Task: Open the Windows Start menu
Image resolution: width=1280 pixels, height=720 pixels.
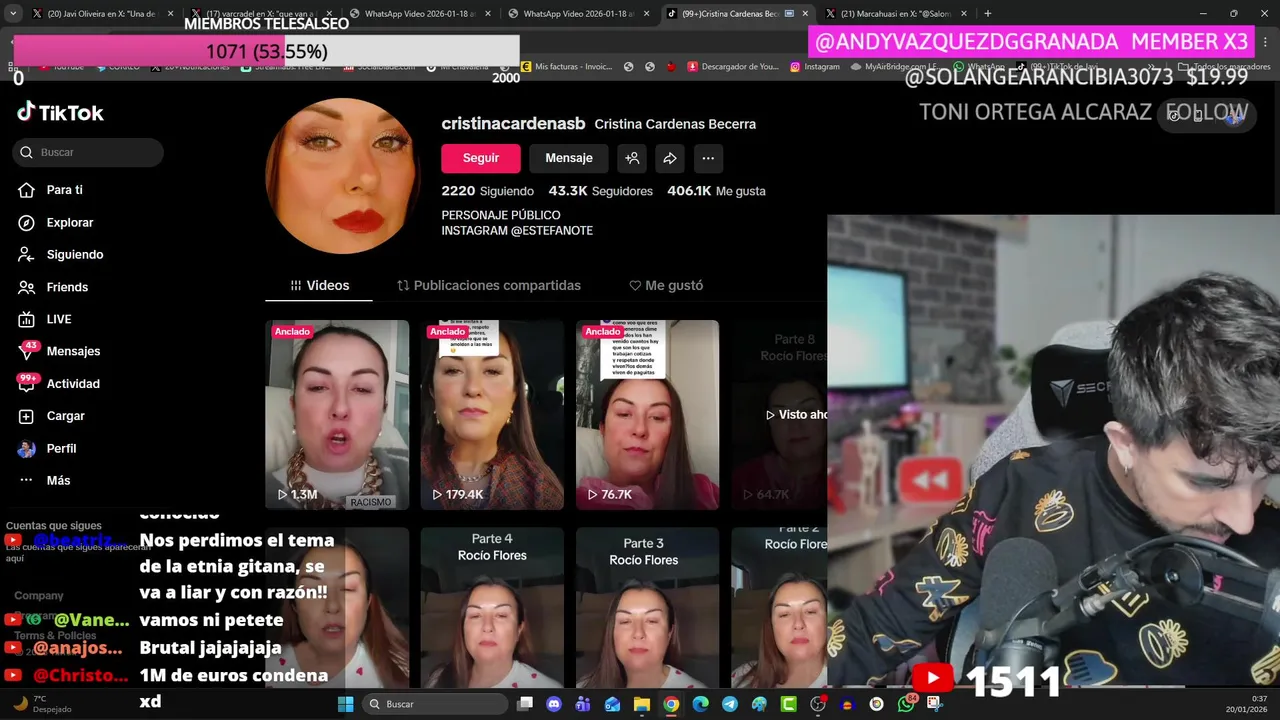Action: click(345, 704)
